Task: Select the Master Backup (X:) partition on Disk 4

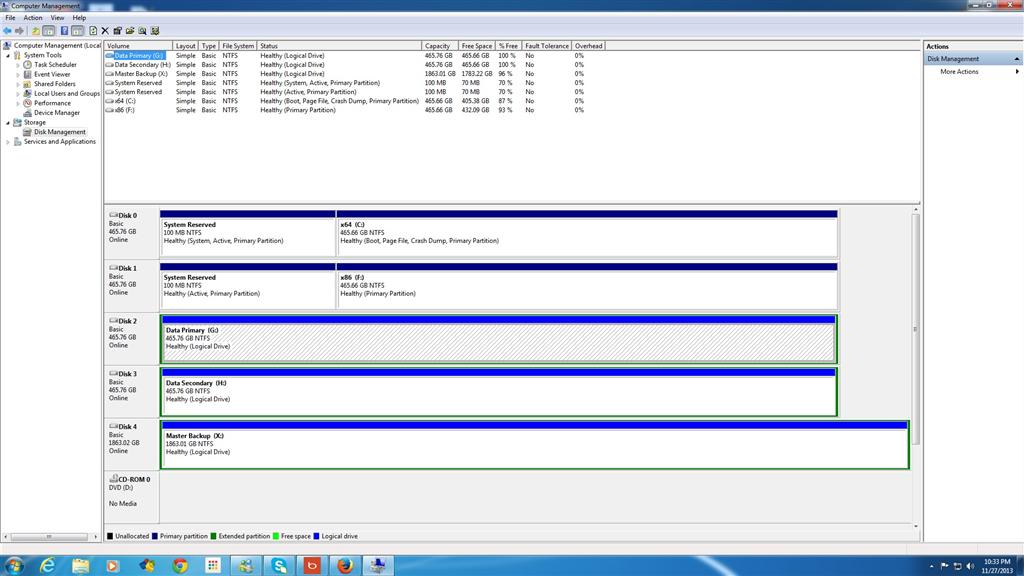Action: 535,445
